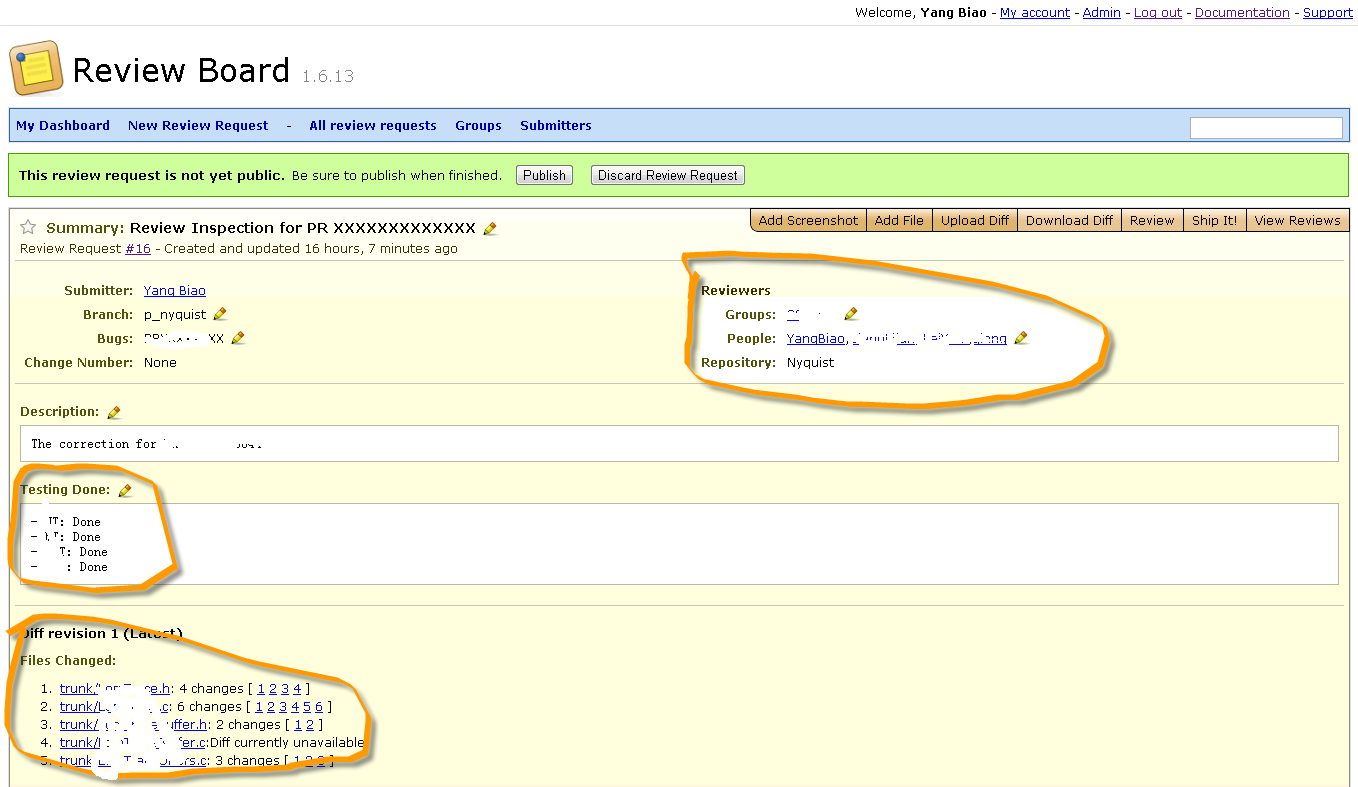
Task: Star this review request
Action: tap(29, 228)
